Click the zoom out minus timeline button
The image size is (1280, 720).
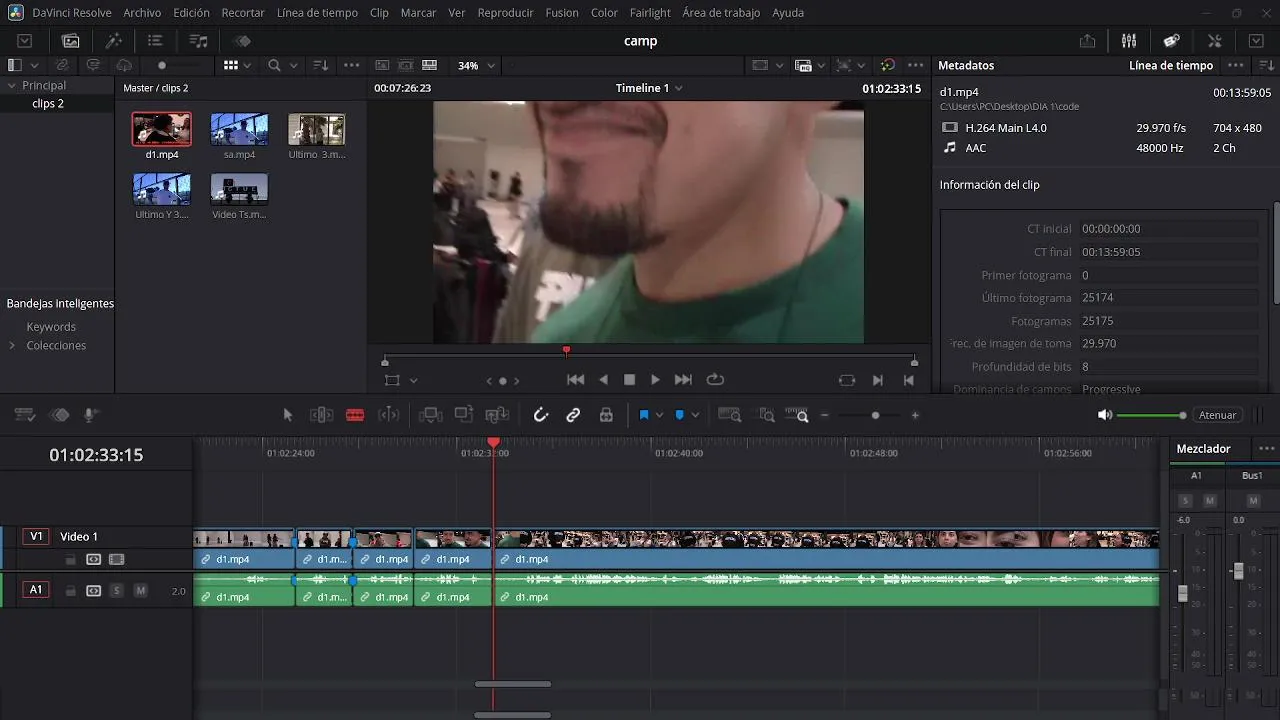click(x=824, y=415)
